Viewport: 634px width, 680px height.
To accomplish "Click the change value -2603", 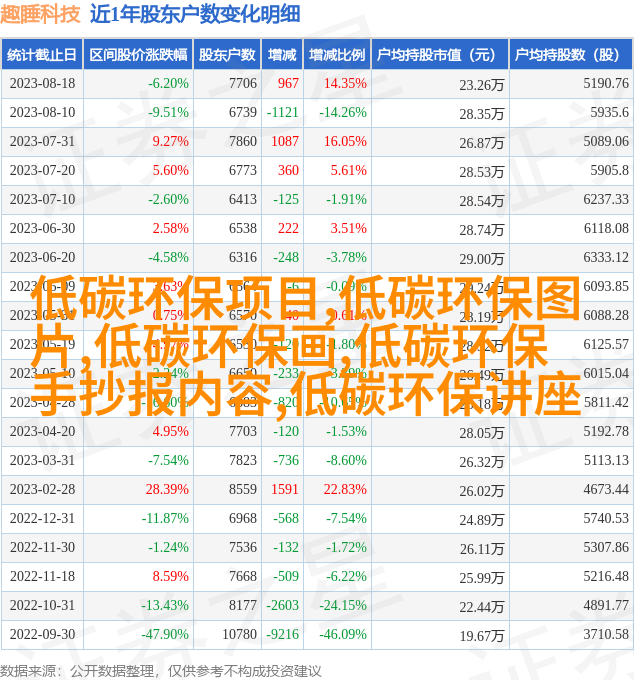I will (282, 606).
